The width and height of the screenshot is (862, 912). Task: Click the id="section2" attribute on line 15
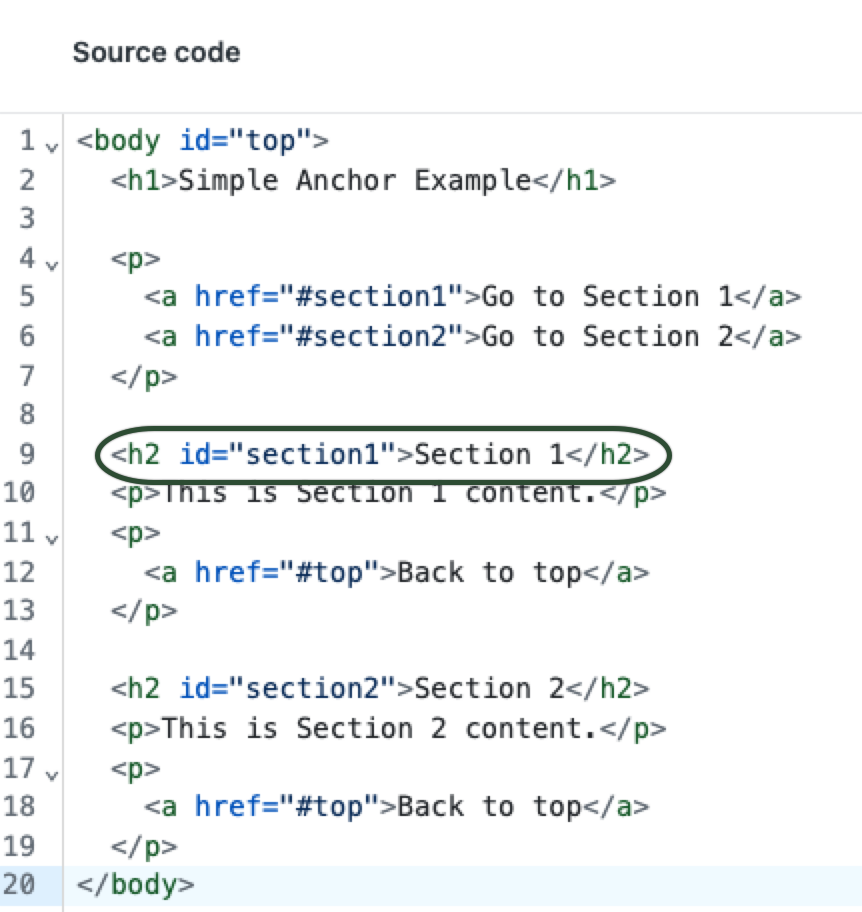pyautogui.click(x=287, y=689)
